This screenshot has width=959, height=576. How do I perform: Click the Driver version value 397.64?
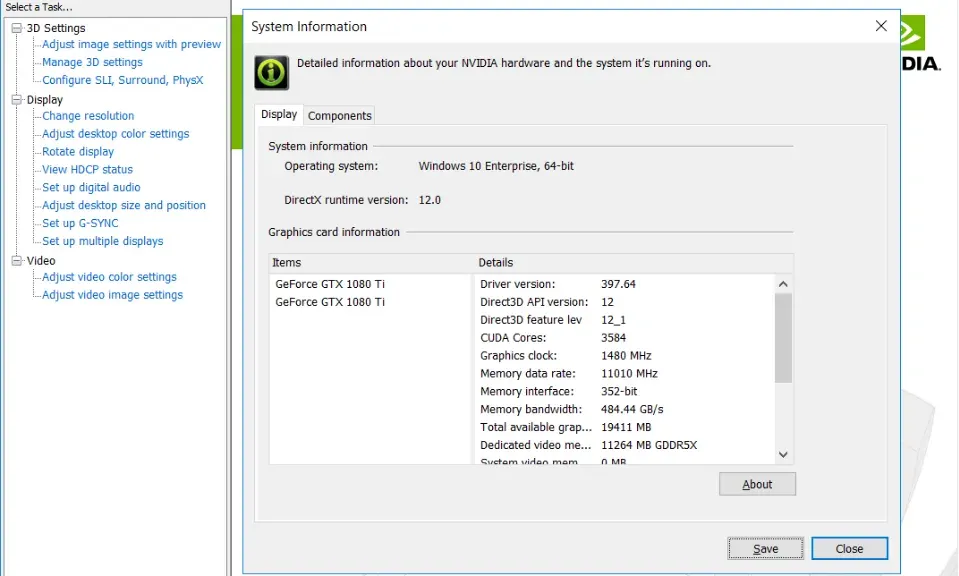pos(618,284)
